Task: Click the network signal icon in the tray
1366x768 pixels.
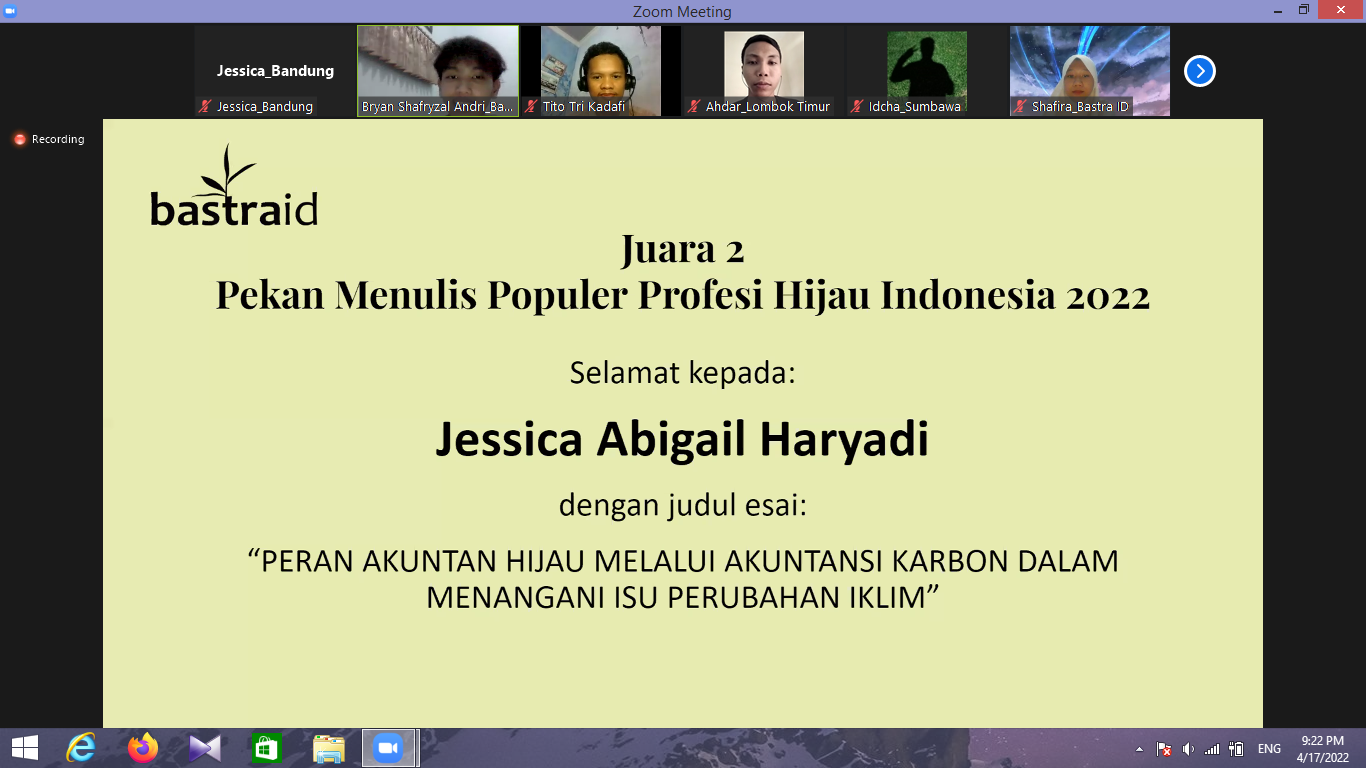Action: pos(1213,748)
